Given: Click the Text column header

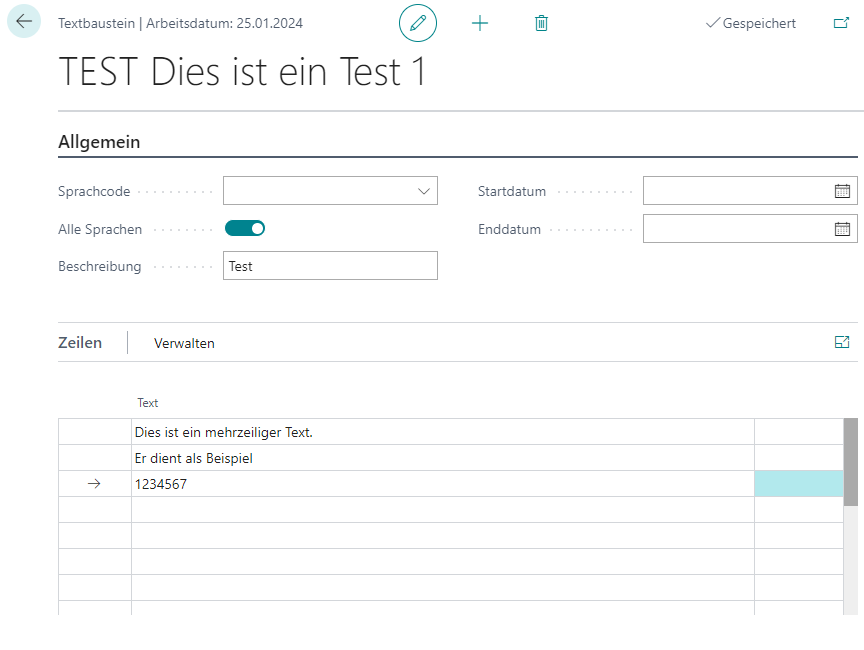Looking at the screenshot, I should pos(148,403).
